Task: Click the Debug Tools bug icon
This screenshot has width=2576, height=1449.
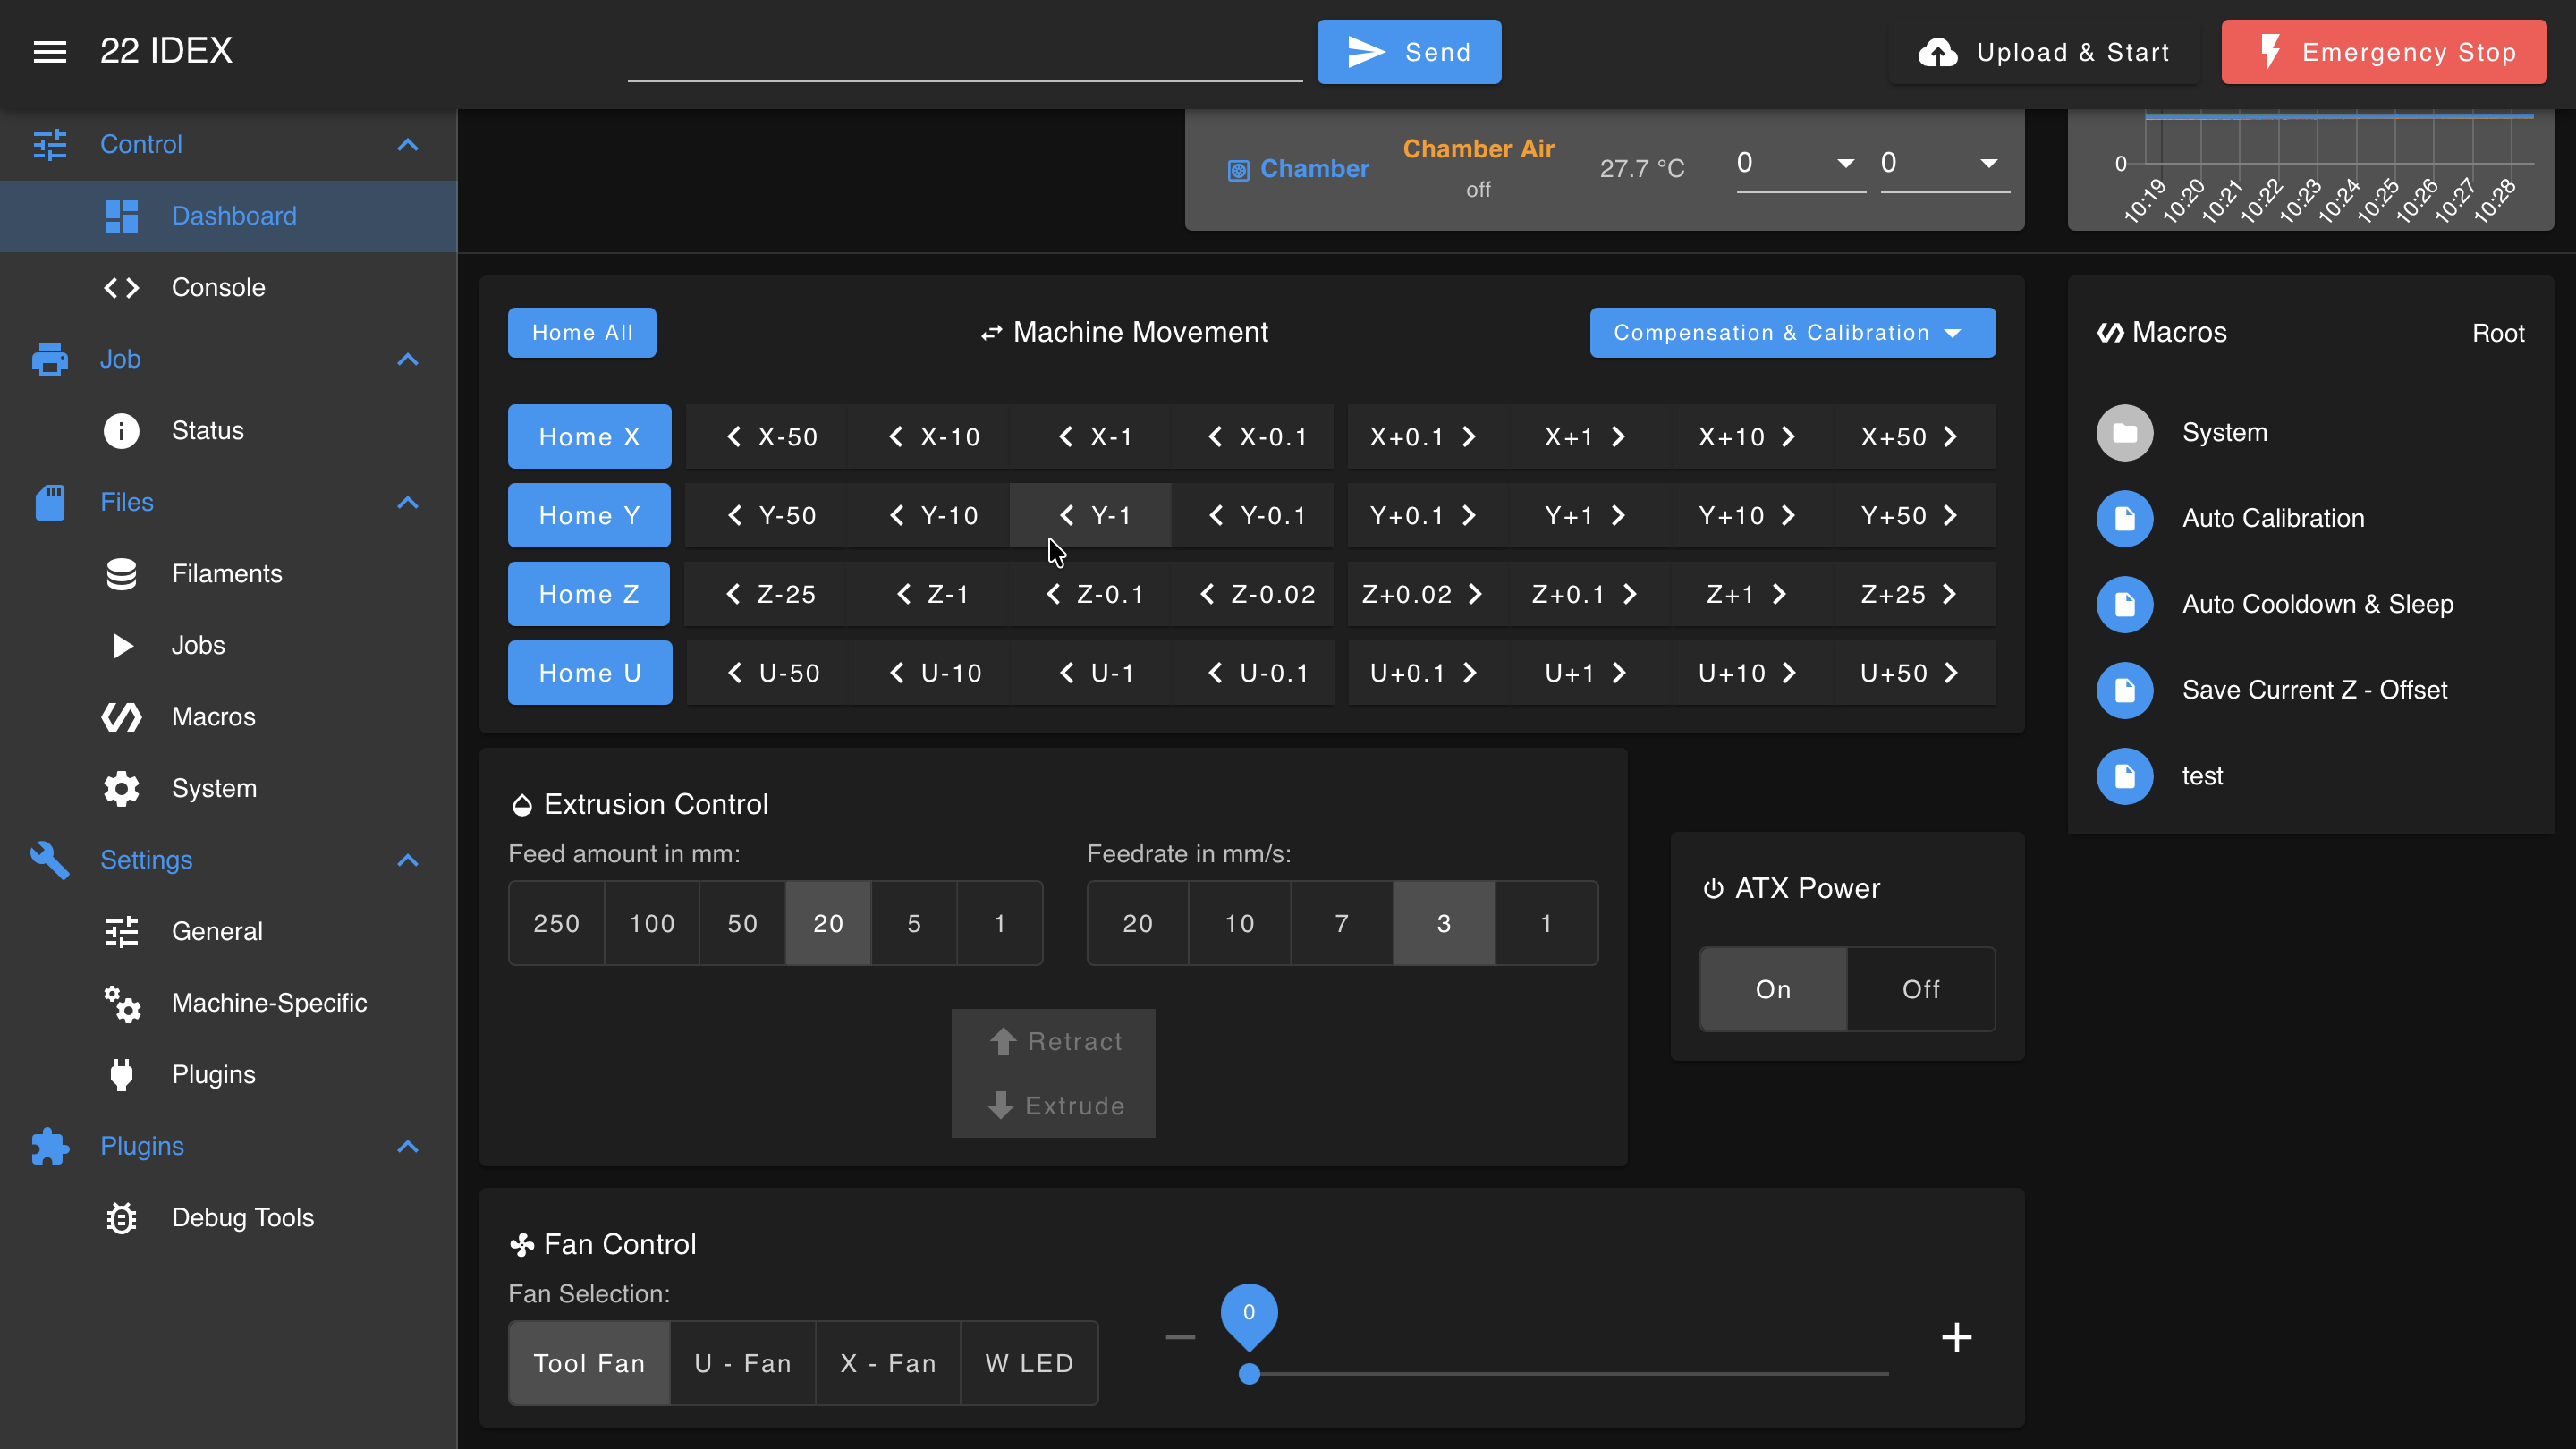Action: click(121, 1218)
